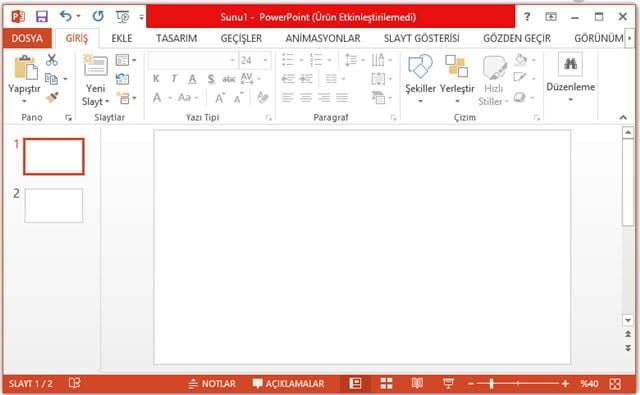Click Convert to SmartArt icon
The height and width of the screenshot is (395, 640).
378,98
